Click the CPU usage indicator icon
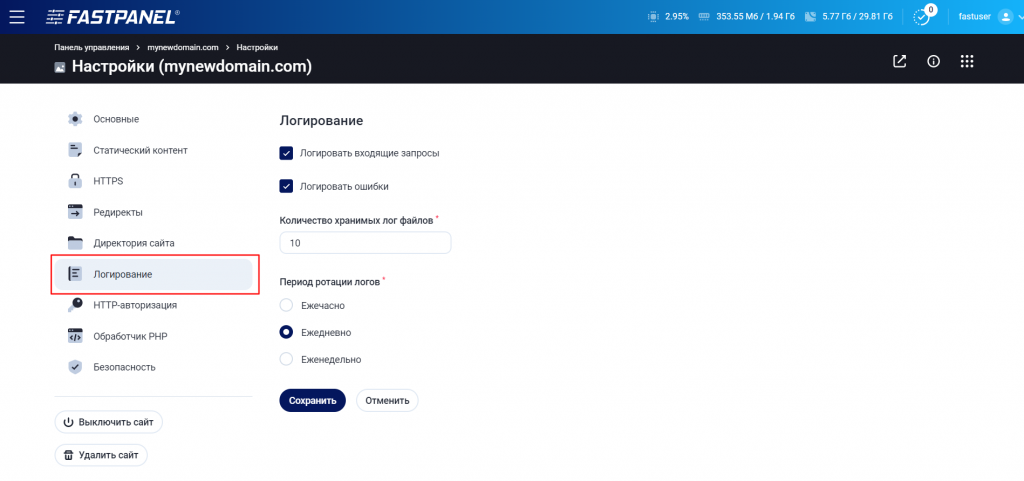This screenshot has height=481, width=1024. coord(653,17)
